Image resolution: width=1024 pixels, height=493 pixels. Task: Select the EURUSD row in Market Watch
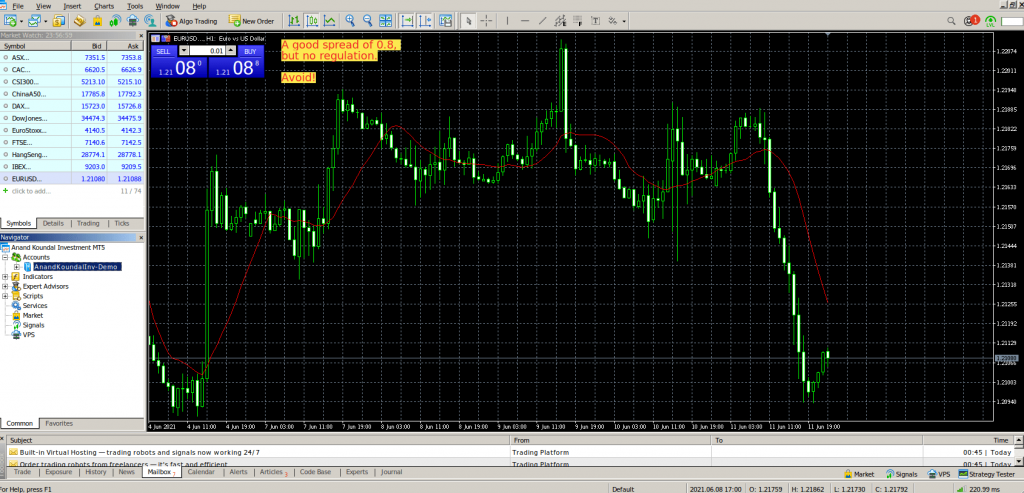click(72, 178)
